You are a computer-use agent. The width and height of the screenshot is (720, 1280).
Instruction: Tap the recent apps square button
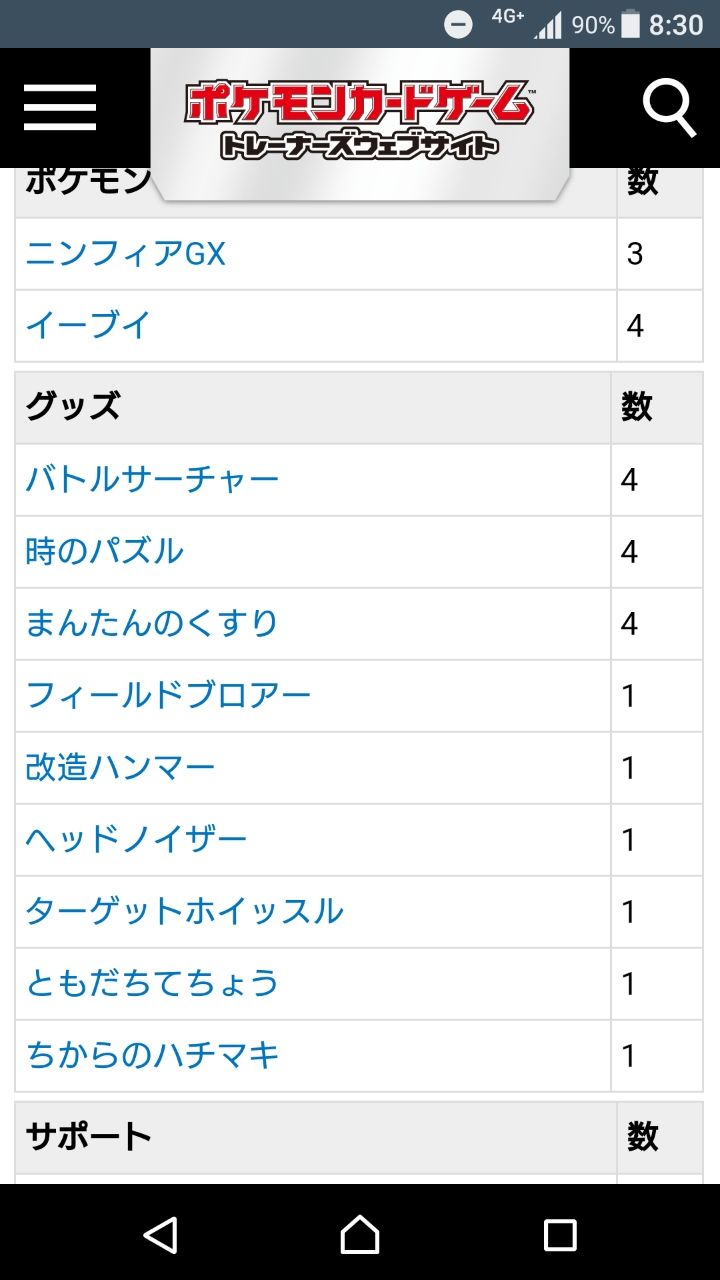pos(560,1235)
